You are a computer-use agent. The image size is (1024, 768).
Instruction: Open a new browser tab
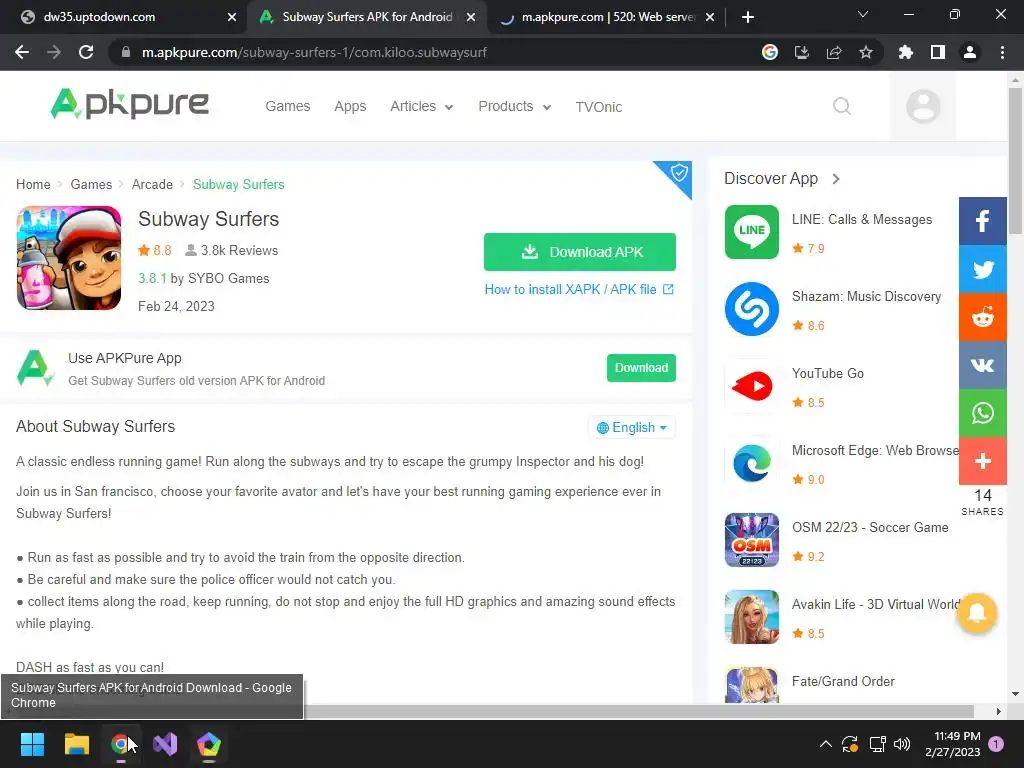pyautogui.click(x=748, y=17)
